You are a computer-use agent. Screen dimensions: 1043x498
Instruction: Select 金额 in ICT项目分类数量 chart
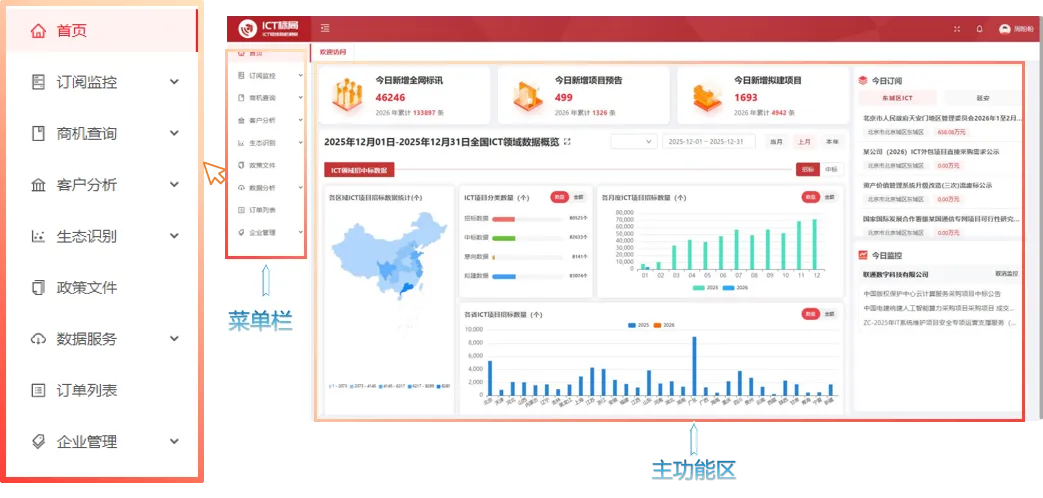click(x=578, y=197)
